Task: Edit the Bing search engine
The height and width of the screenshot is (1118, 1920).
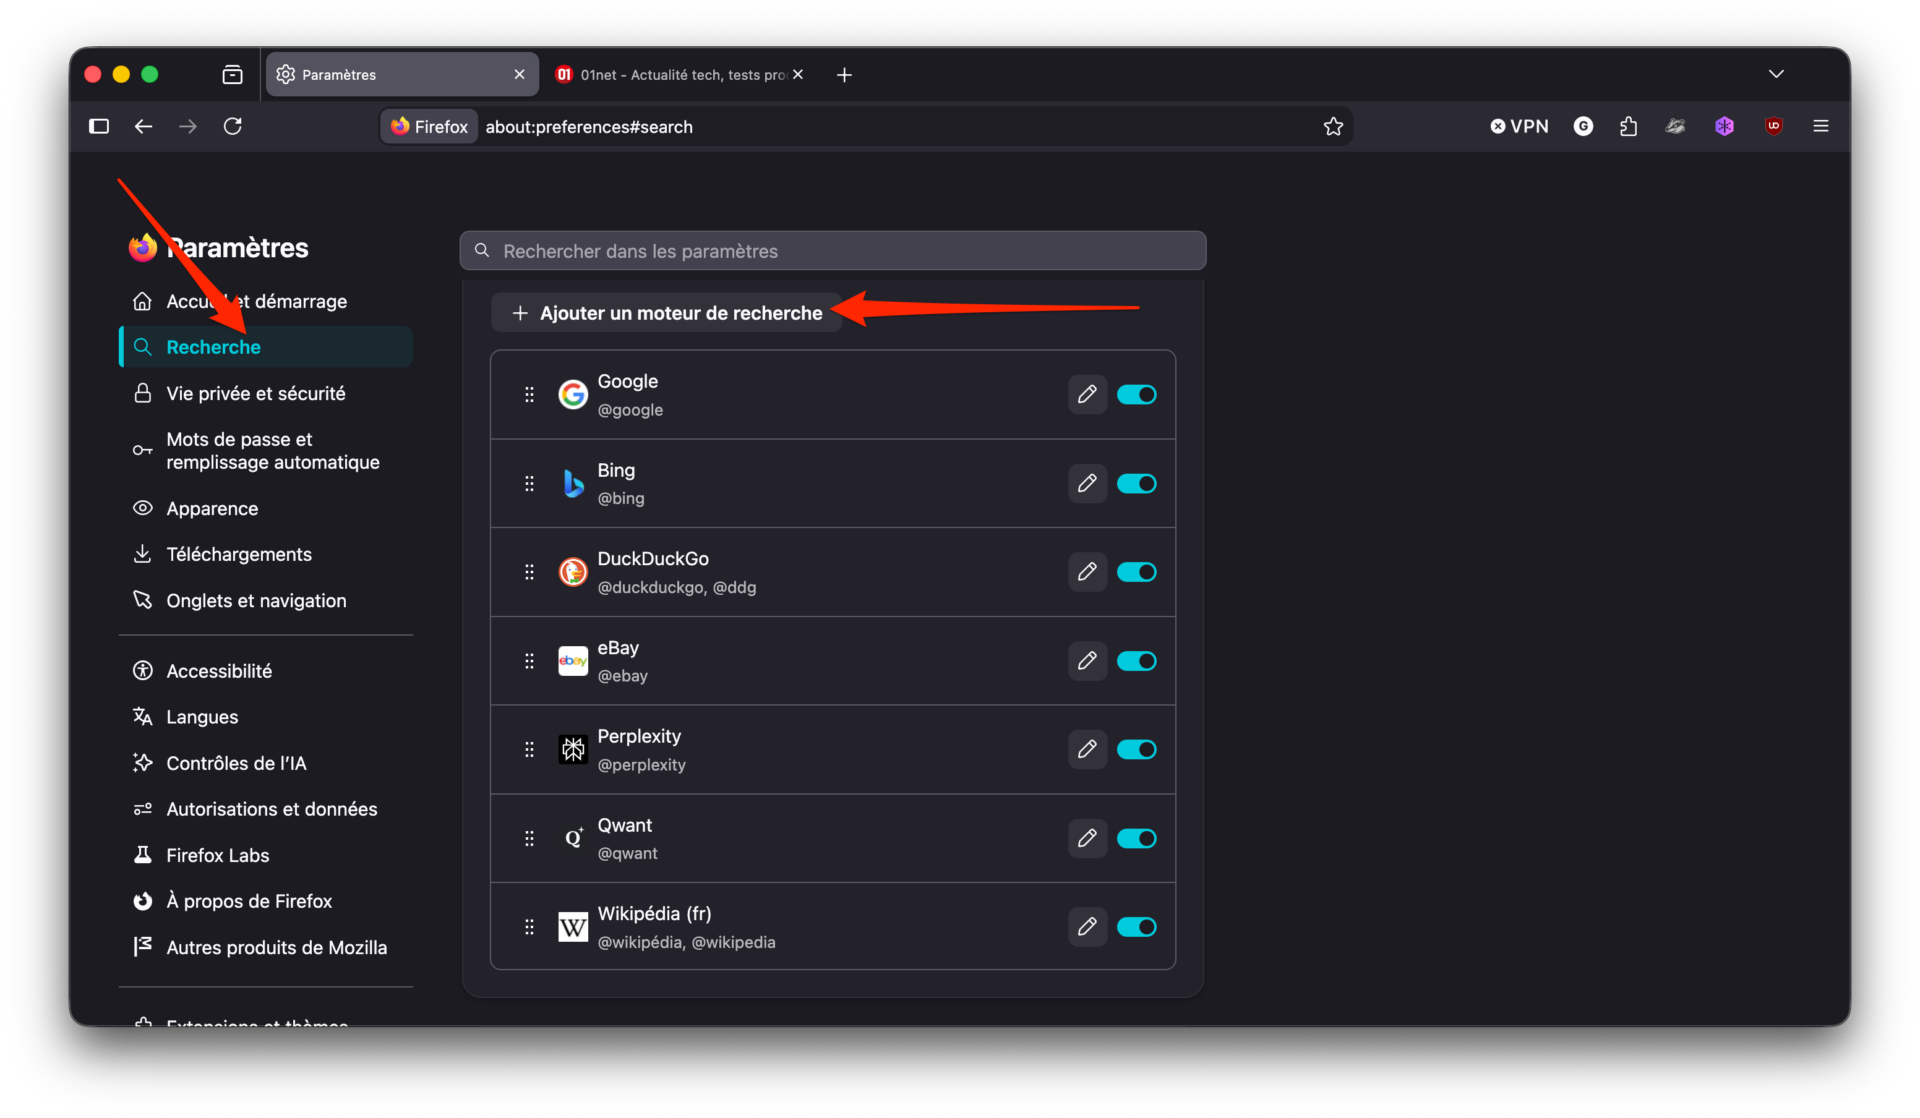Action: pyautogui.click(x=1087, y=483)
